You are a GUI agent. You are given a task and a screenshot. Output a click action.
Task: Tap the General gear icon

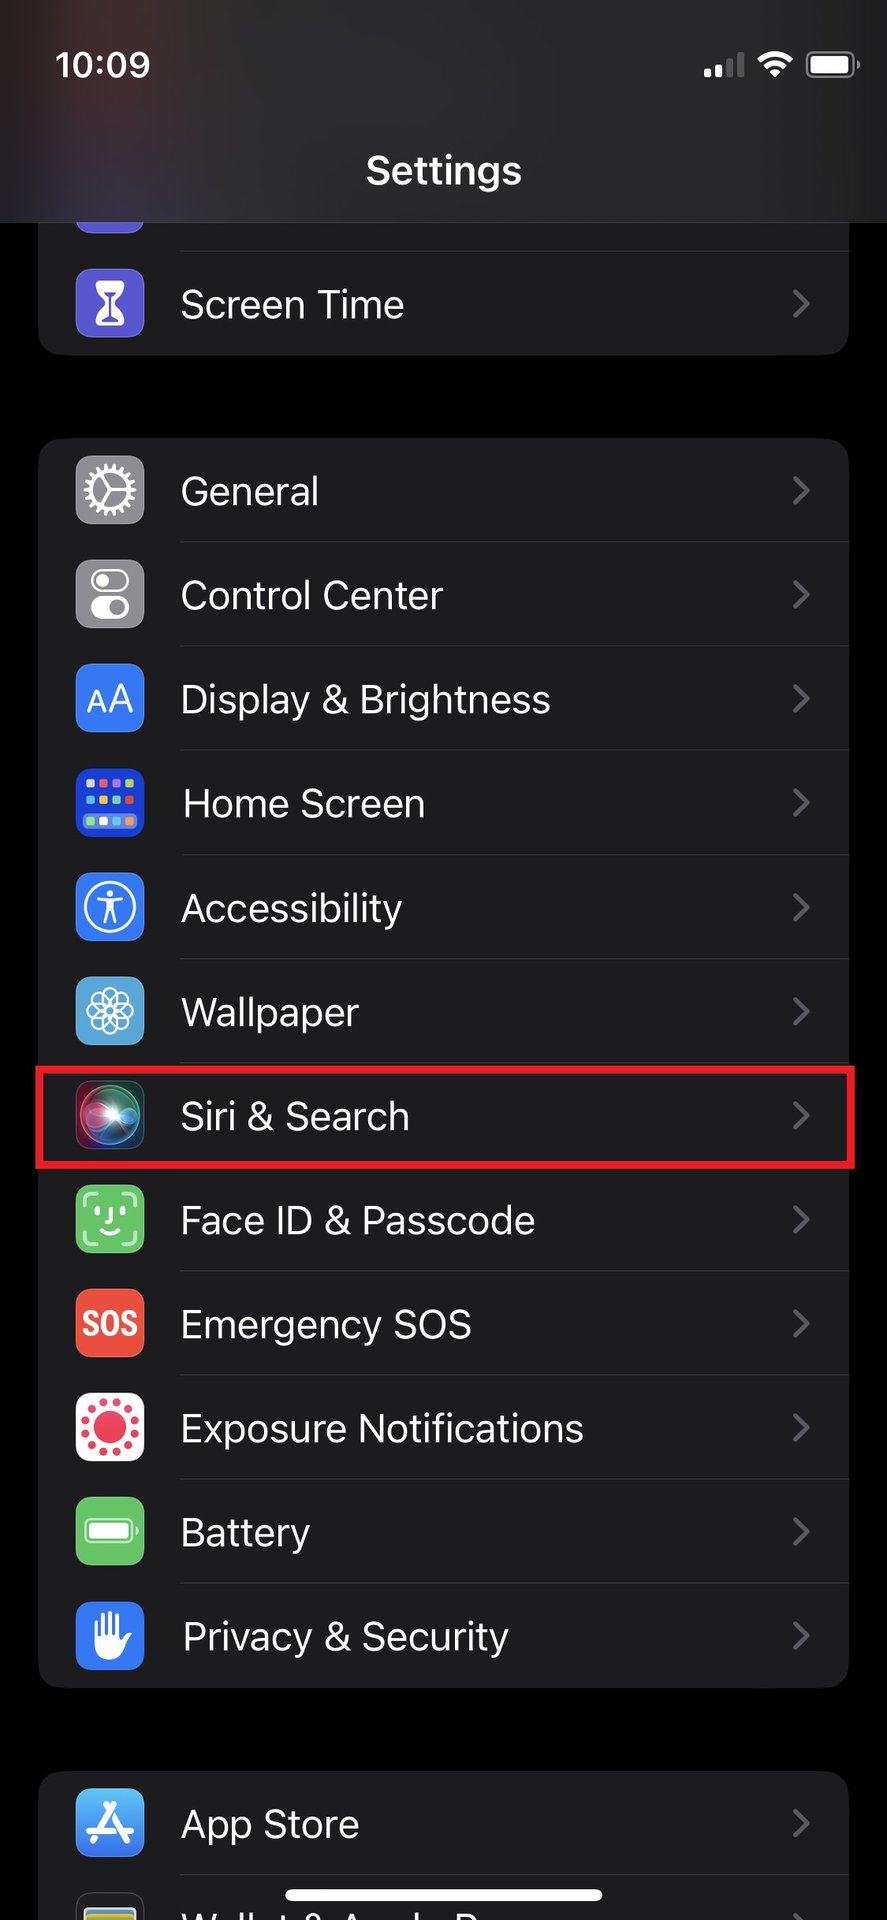click(x=110, y=491)
